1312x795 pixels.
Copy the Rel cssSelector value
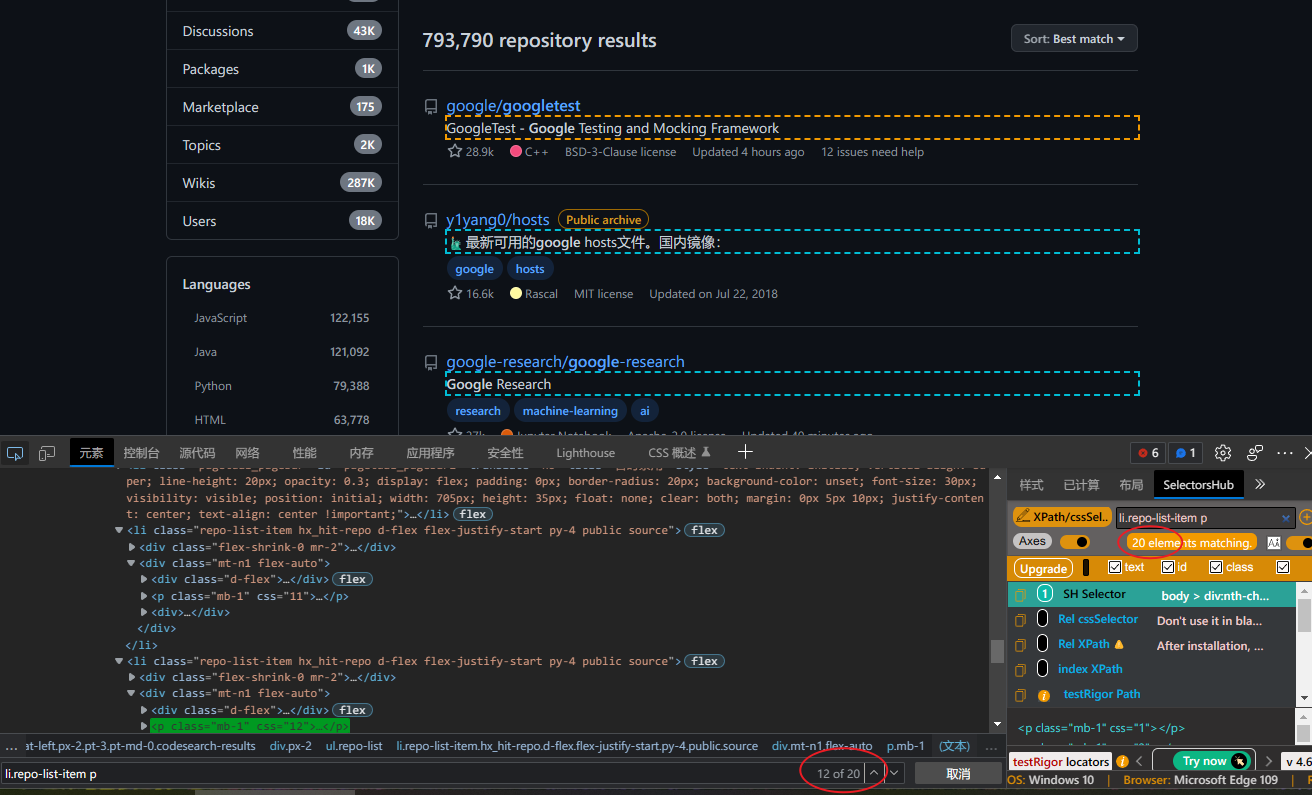1020,620
